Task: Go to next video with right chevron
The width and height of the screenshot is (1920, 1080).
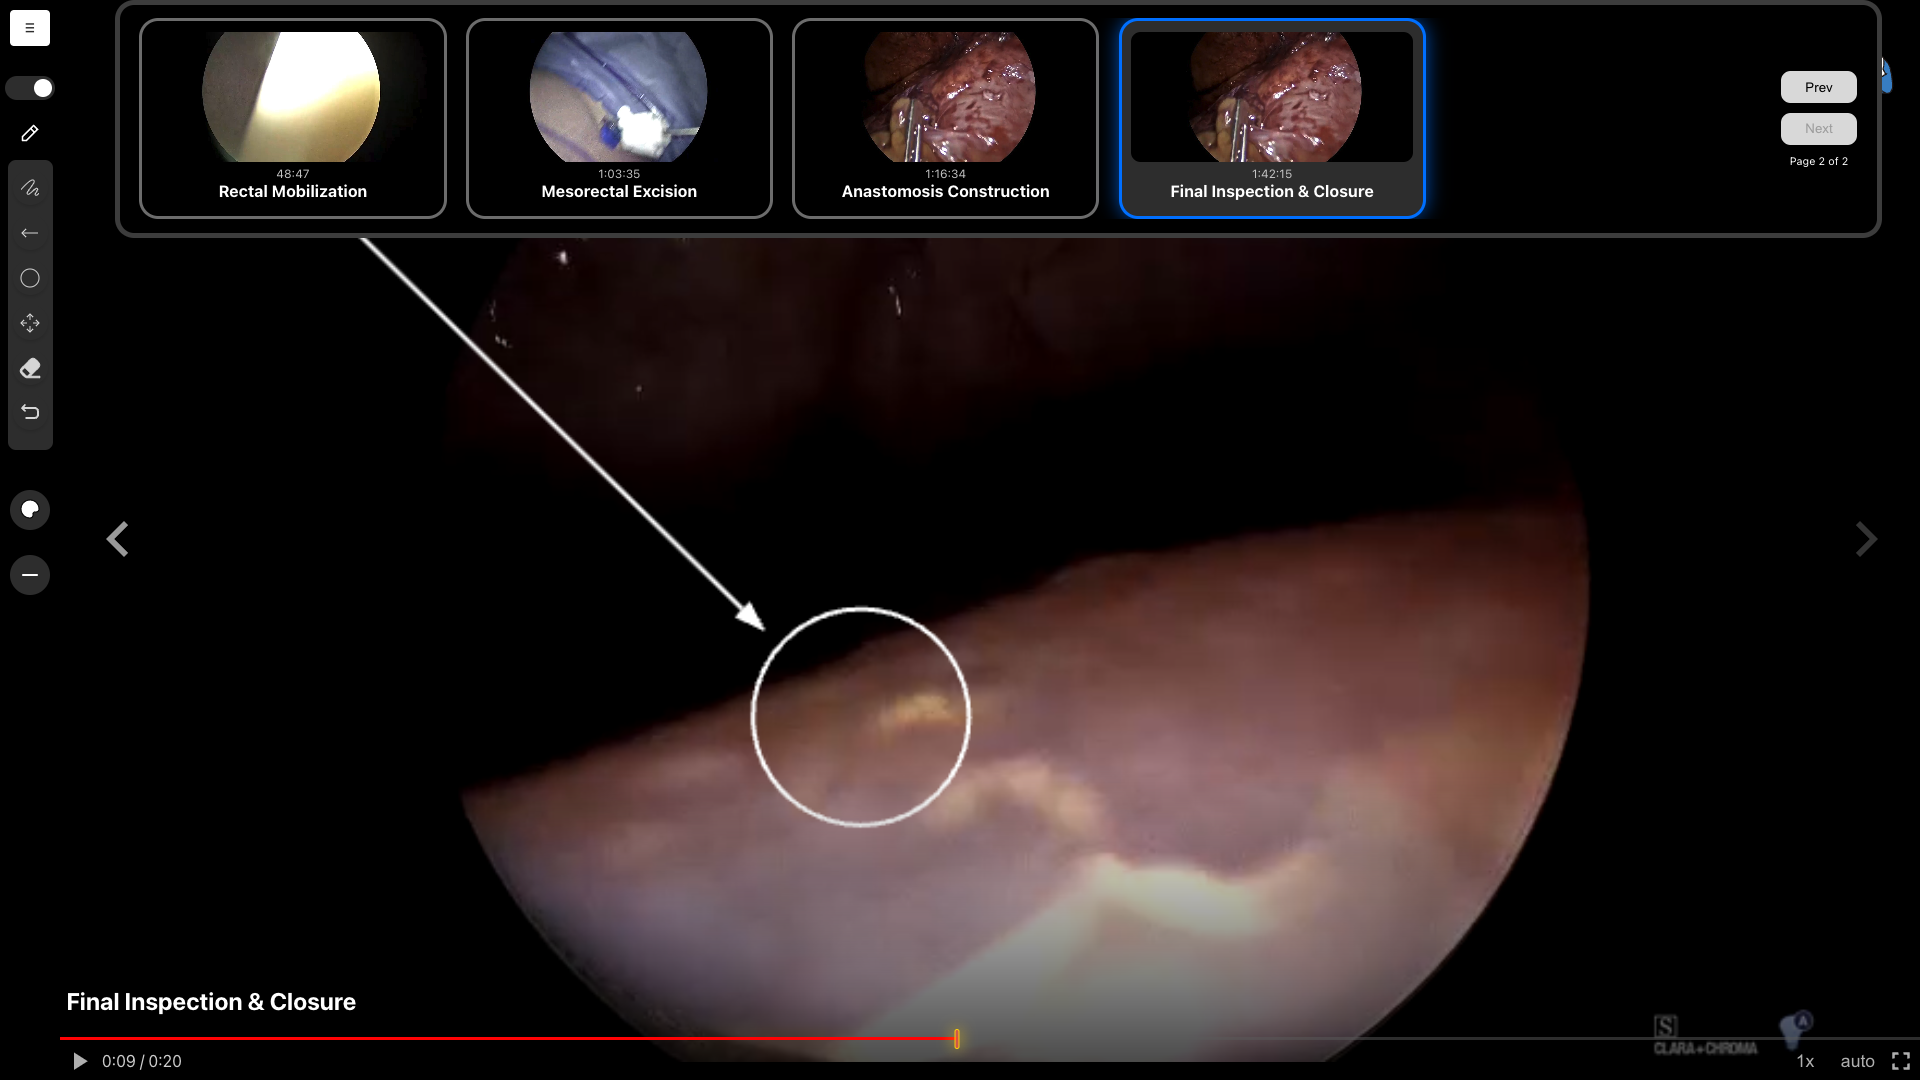Action: pos(1866,539)
